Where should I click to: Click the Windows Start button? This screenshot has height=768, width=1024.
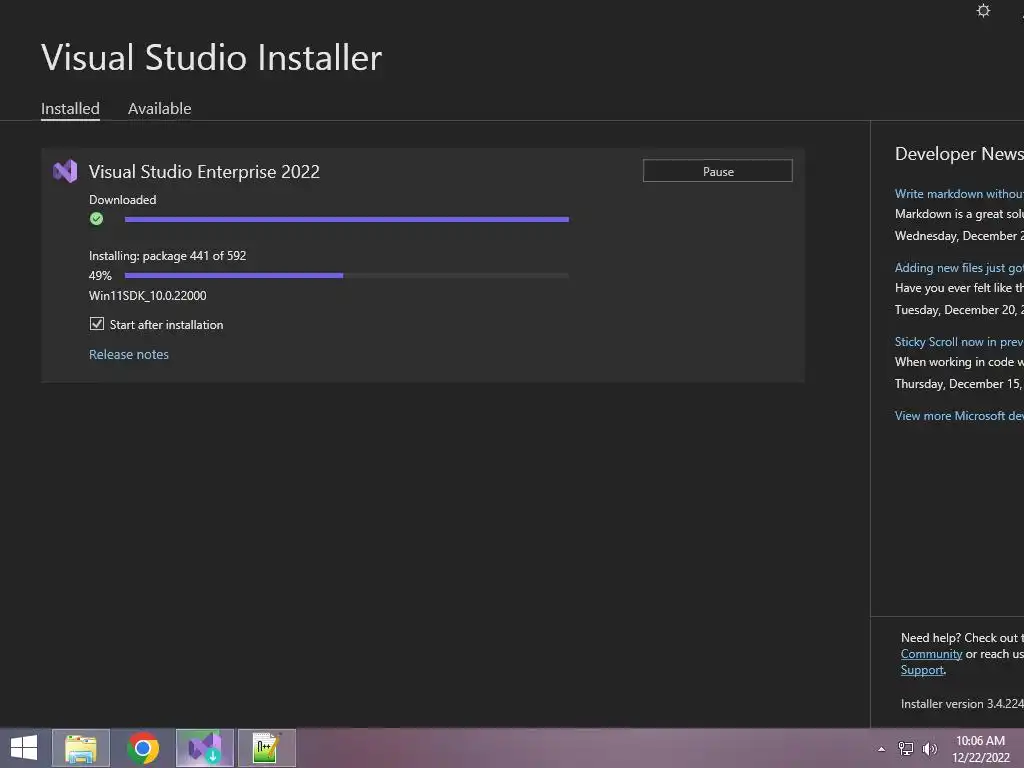(24, 748)
